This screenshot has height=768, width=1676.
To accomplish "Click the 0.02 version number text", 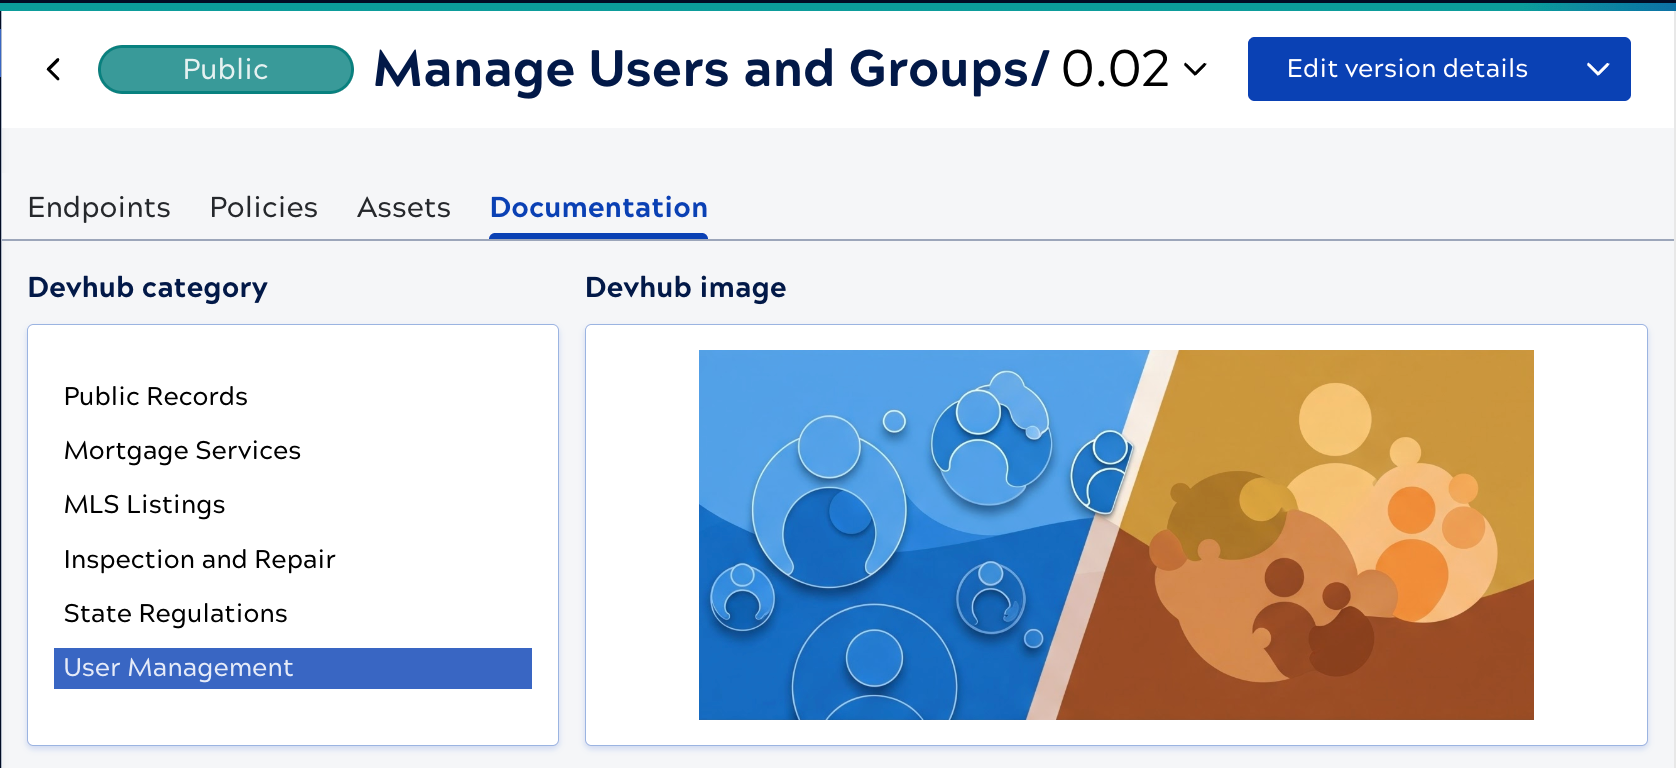I will 1114,69.
